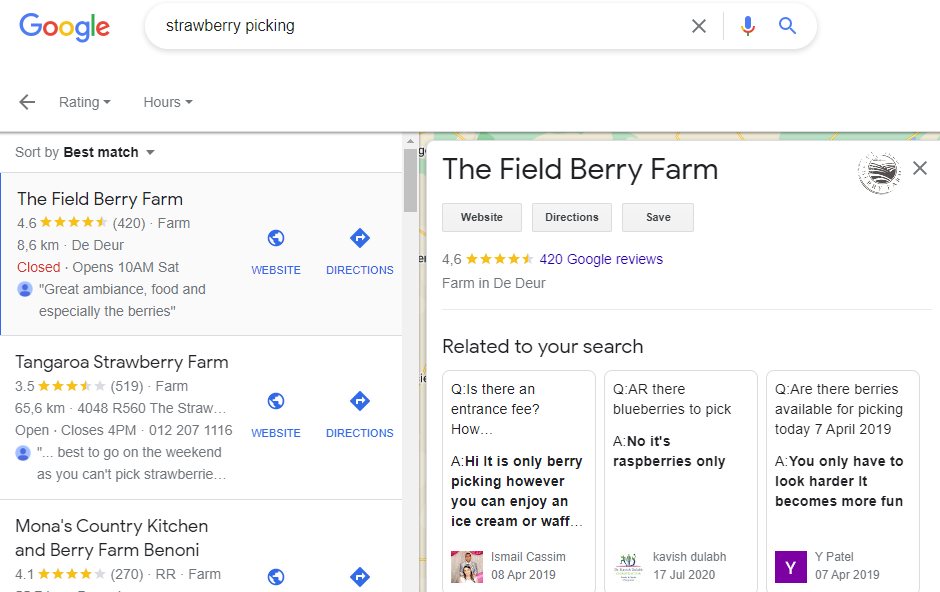Screen dimensions: 940x592
Task: Get directions to The Field Berry Farm via arrow icon
Action: coord(359,239)
